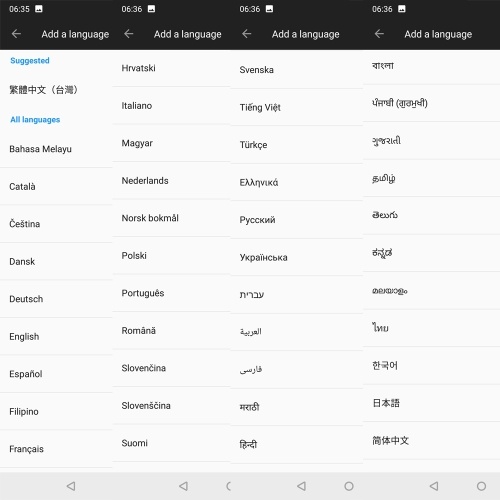
Task: Select Deutsch as the language
Action: (56, 299)
